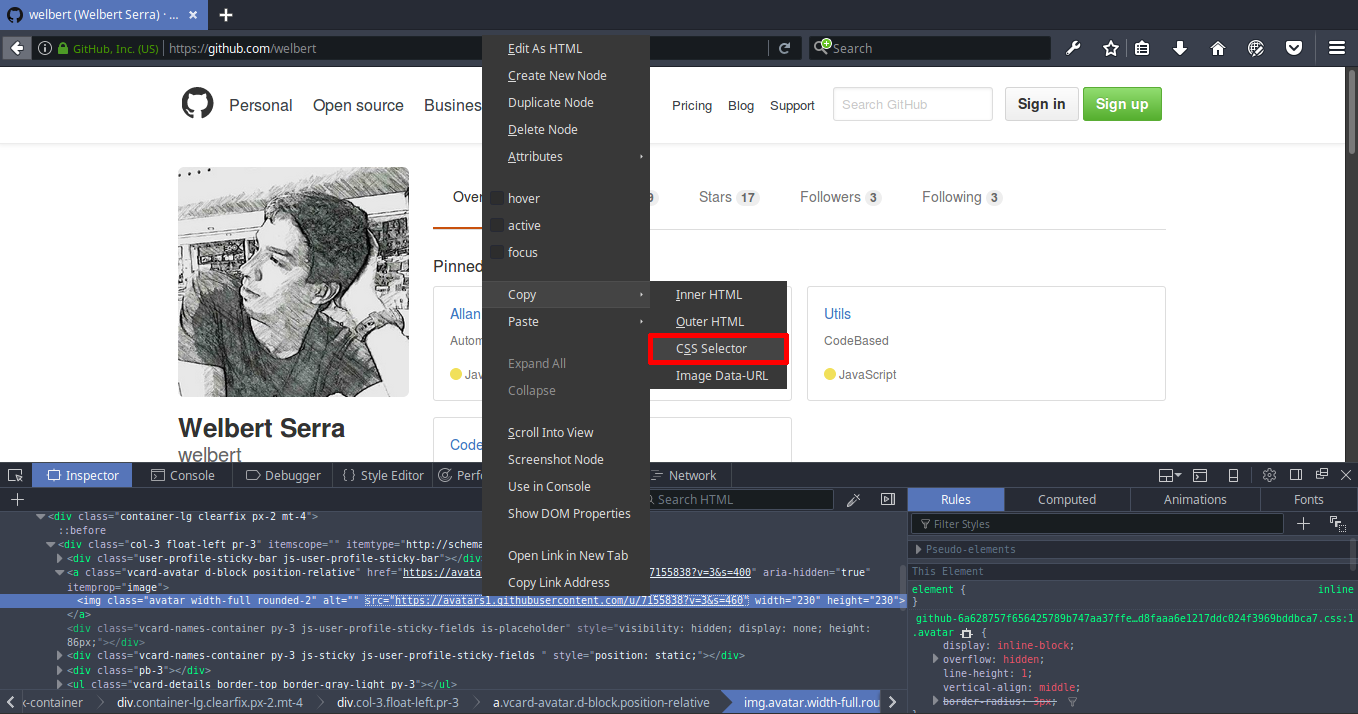The width and height of the screenshot is (1358, 714).
Task: Click the profile avatar image
Action: [x=293, y=282]
